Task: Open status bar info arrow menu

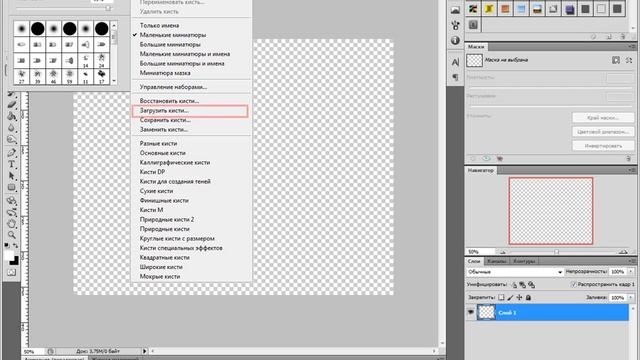Action: click(x=144, y=351)
